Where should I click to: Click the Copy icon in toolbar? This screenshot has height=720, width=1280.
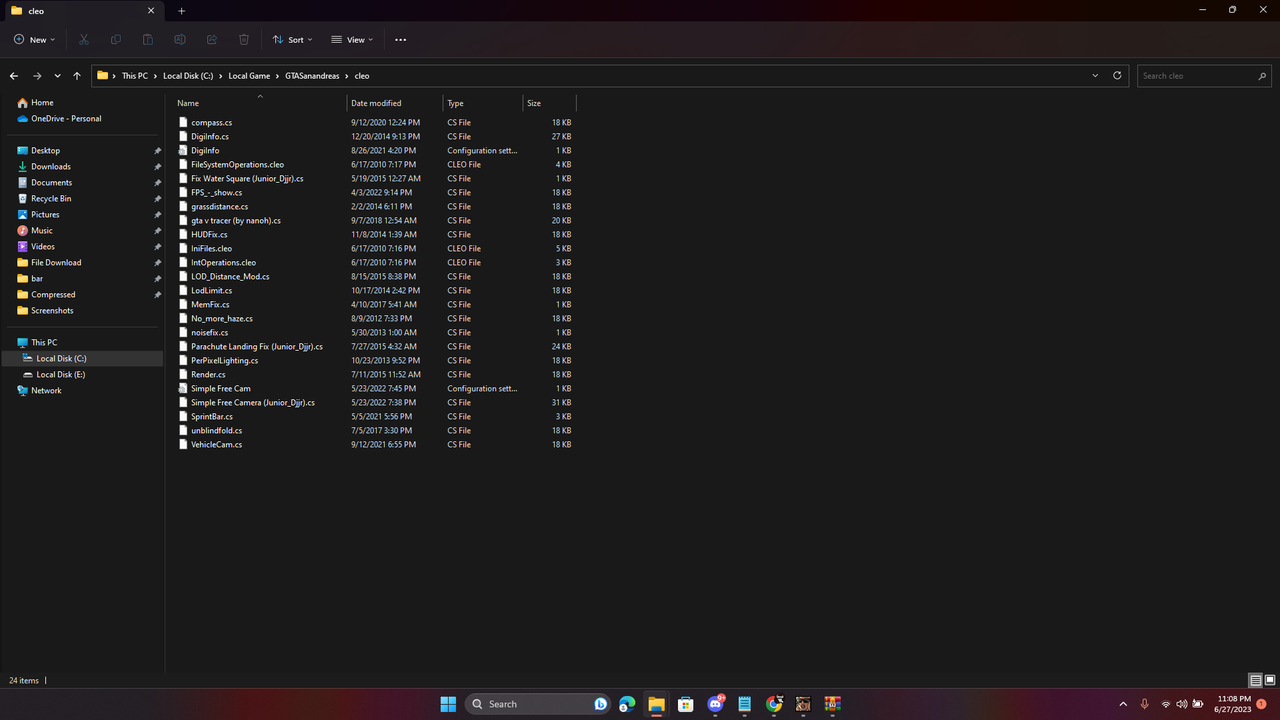pyautogui.click(x=116, y=40)
